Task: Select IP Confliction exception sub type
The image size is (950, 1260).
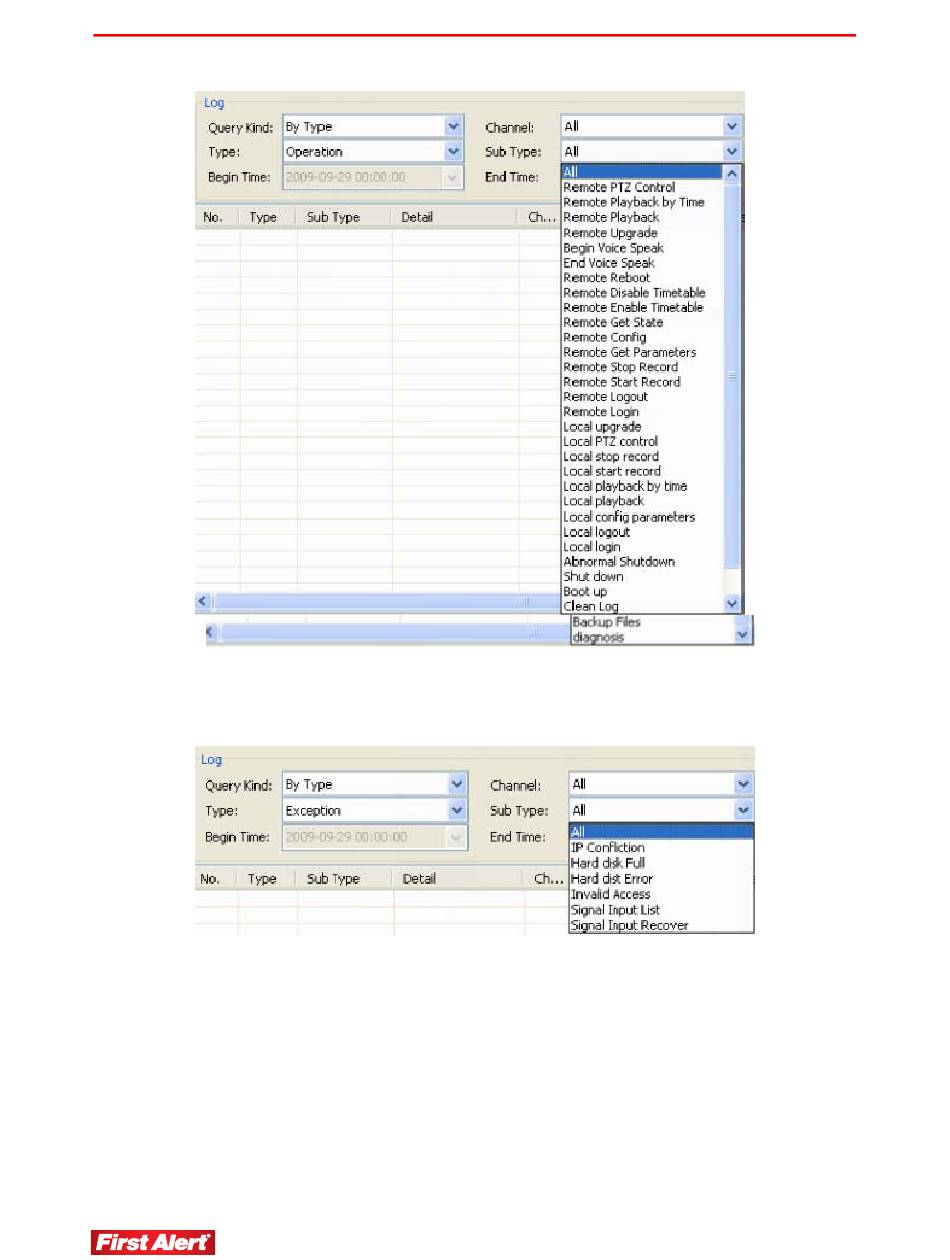Action: pos(607,848)
